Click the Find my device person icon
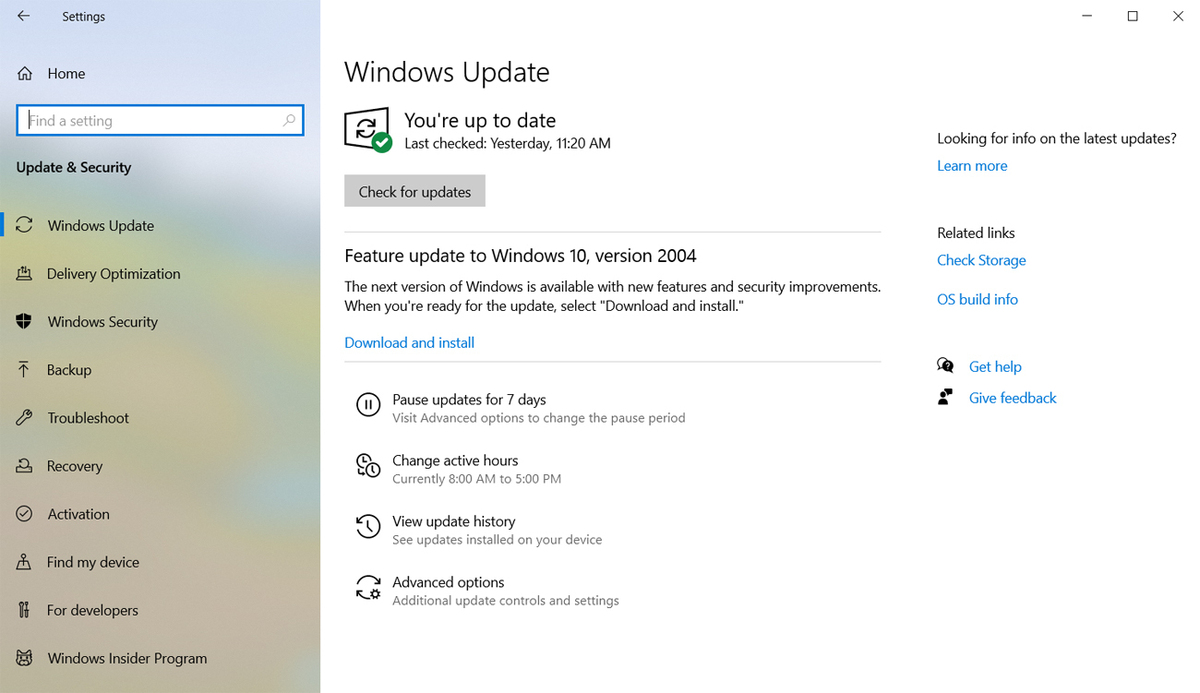 click(x=25, y=561)
